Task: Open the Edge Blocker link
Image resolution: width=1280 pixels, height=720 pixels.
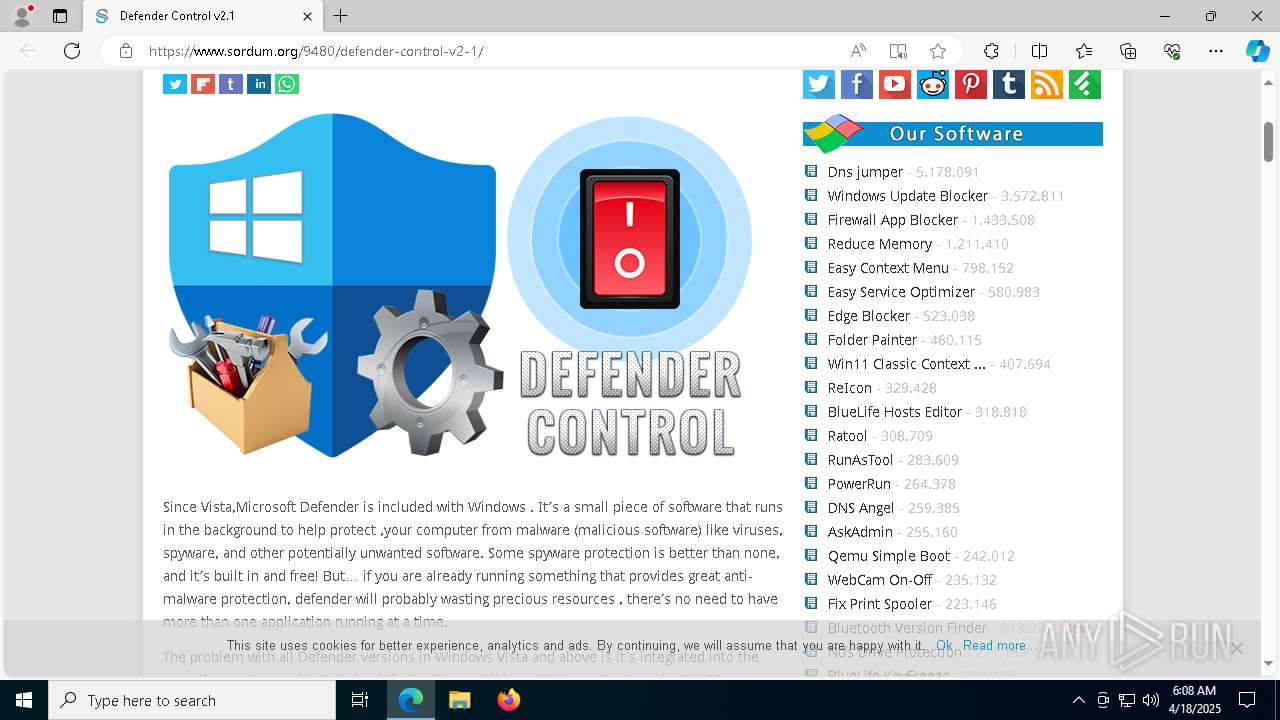Action: (x=868, y=316)
